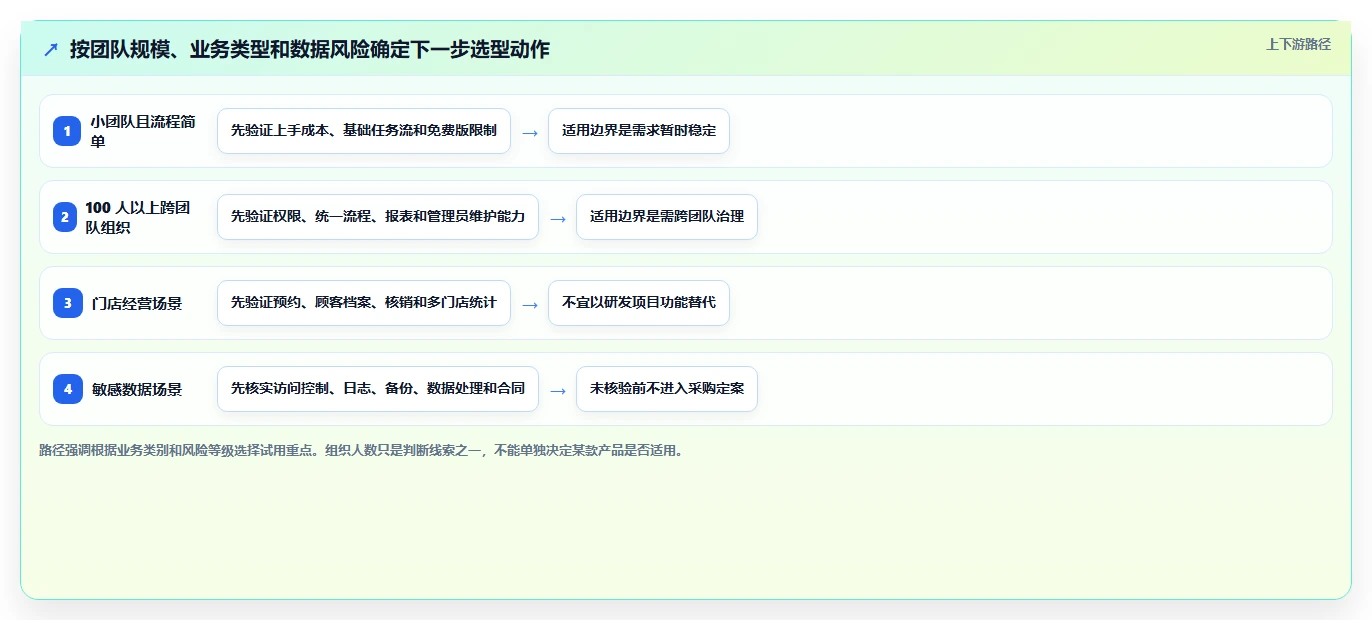This screenshot has width=1372, height=620.
Task: Click the 上下游路径 label in the header
Action: point(1298,44)
